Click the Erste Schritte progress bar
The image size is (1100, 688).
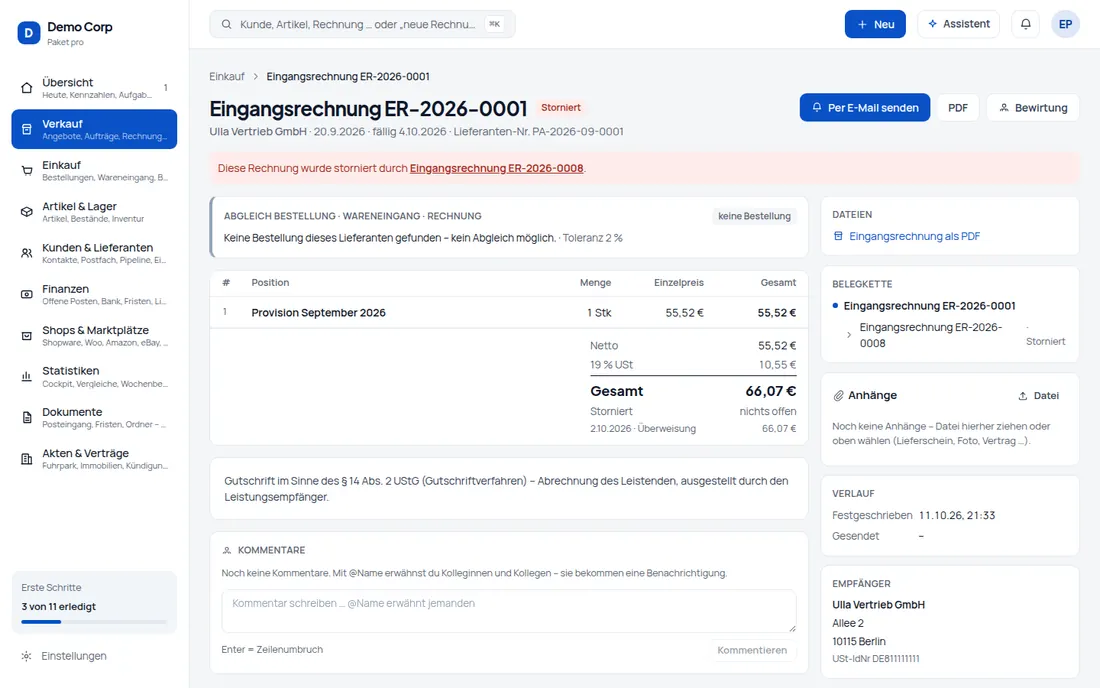coord(94,622)
